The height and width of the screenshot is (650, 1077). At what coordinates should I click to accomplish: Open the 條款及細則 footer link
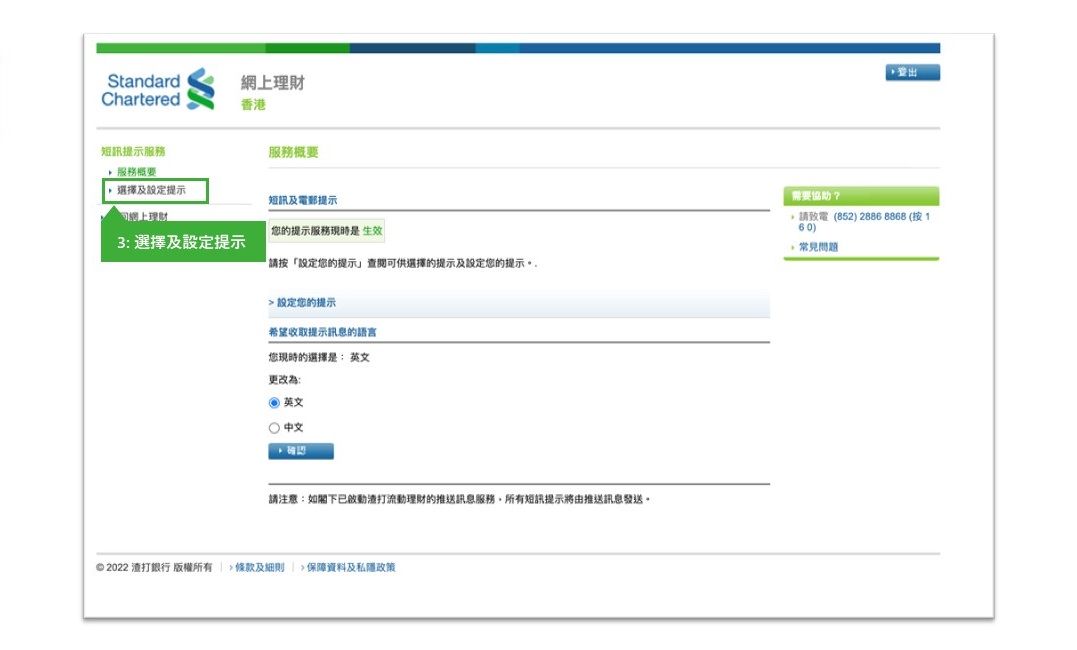(x=259, y=568)
